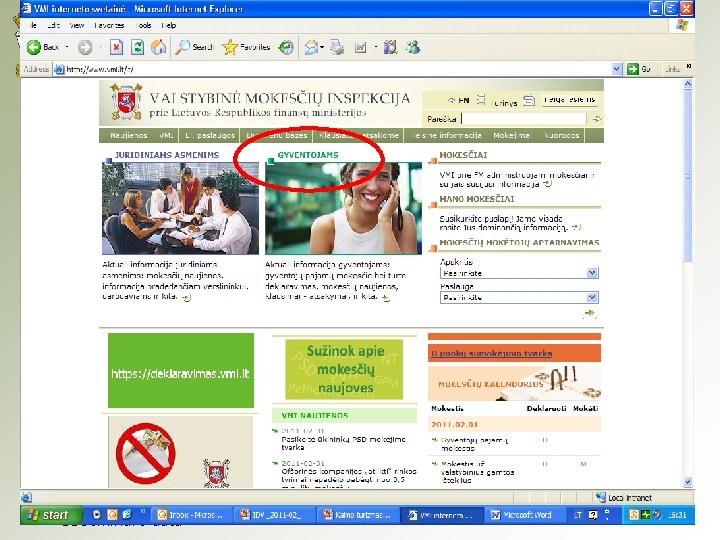Click Sužinok apie mokesčių naujoves banner

tap(344, 370)
